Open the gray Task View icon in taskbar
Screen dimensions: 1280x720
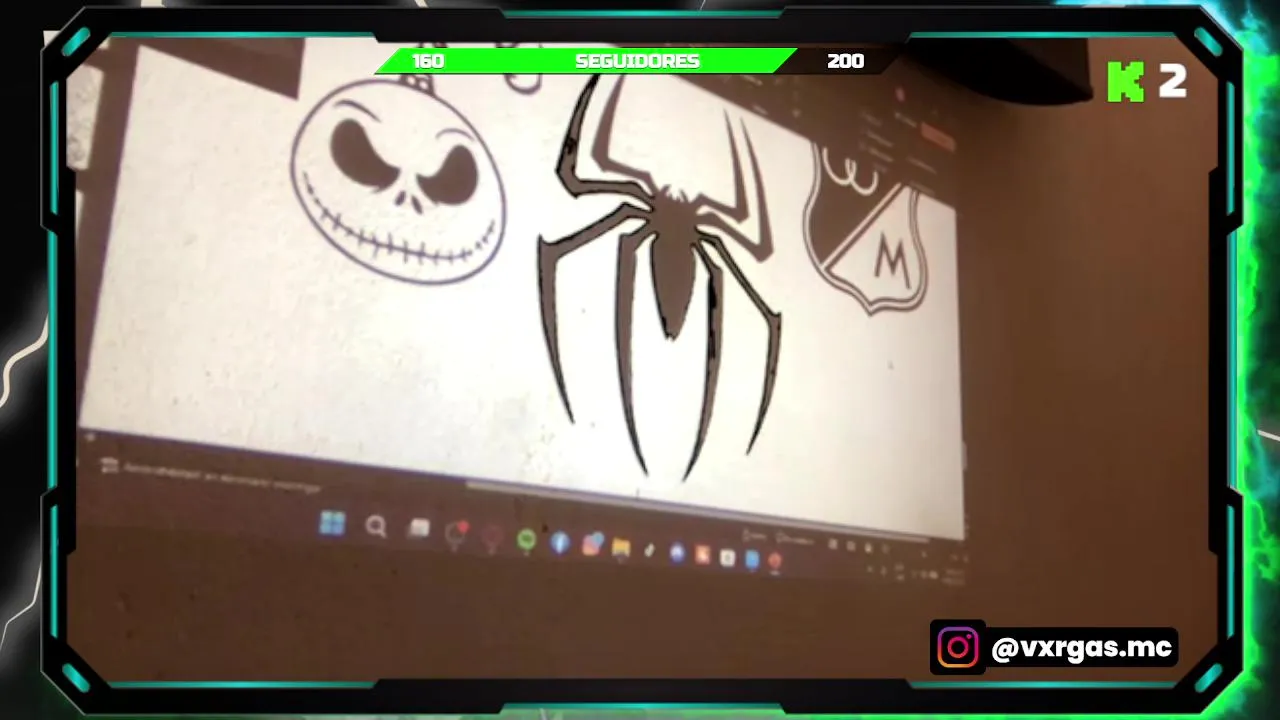coord(419,529)
